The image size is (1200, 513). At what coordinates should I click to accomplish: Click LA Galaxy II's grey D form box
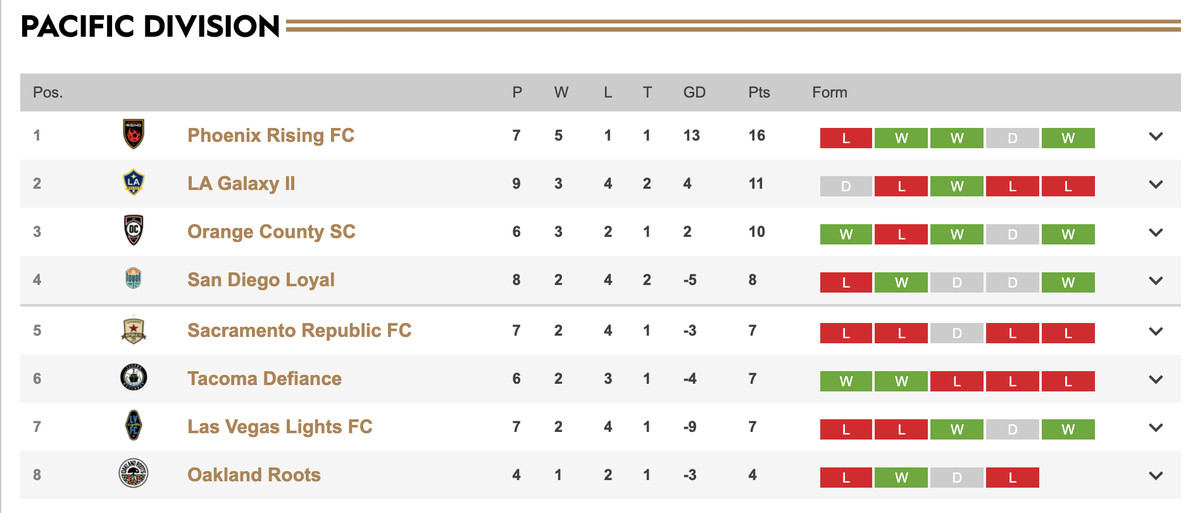(x=846, y=186)
